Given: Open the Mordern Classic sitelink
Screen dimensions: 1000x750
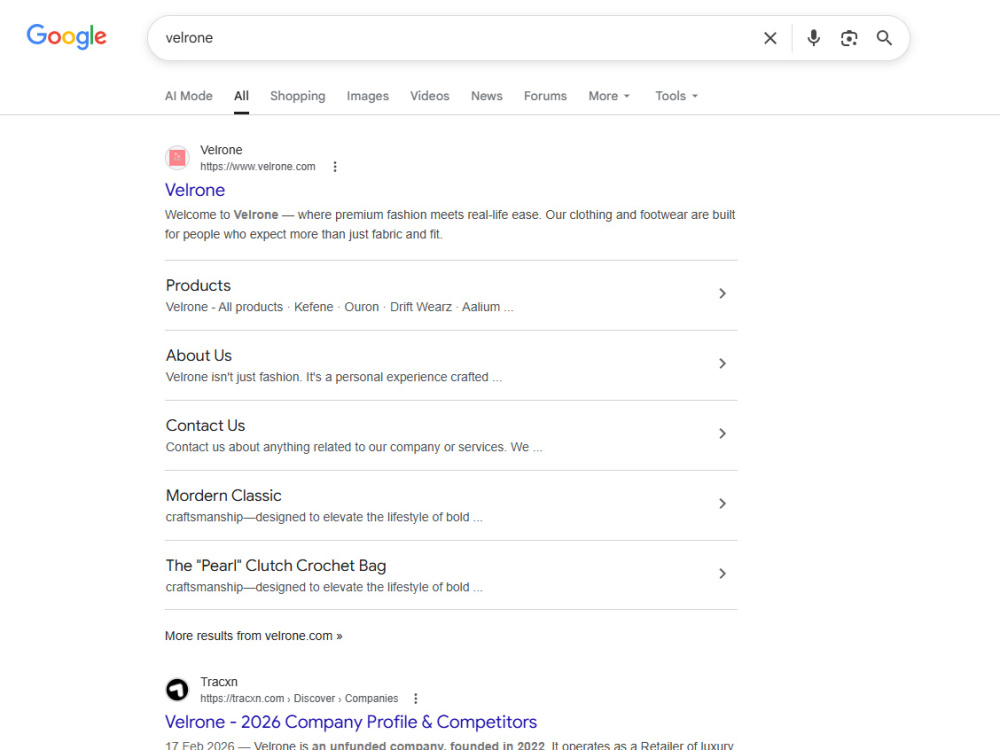Looking at the screenshot, I should pos(223,496).
